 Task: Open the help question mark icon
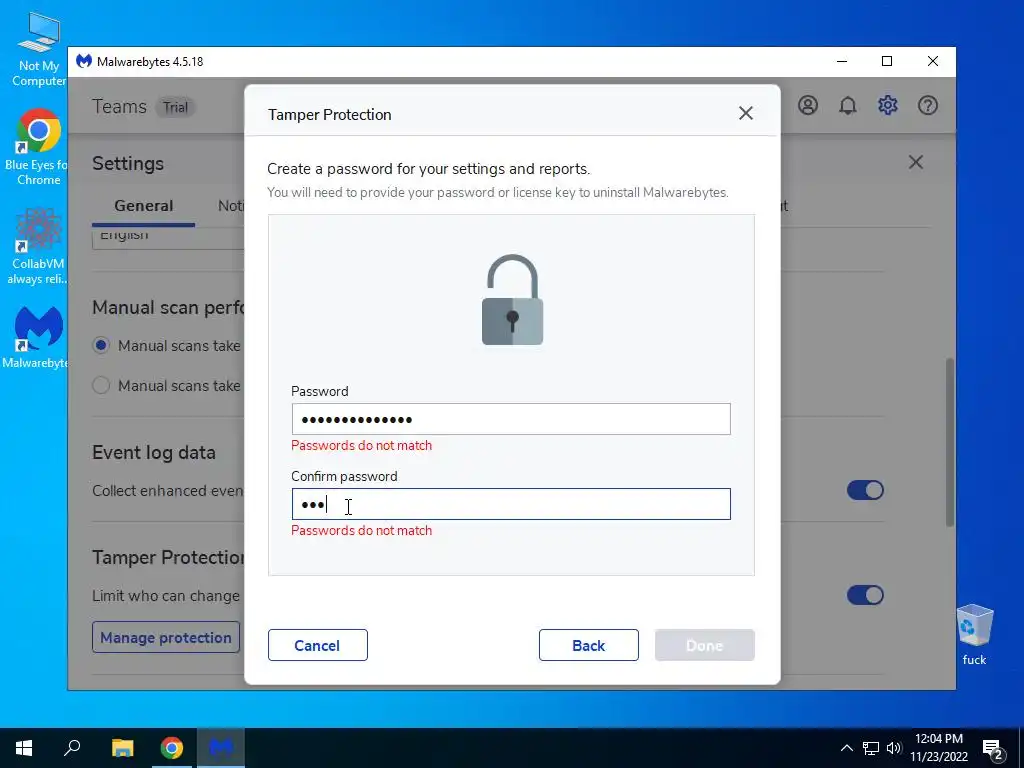pos(927,105)
